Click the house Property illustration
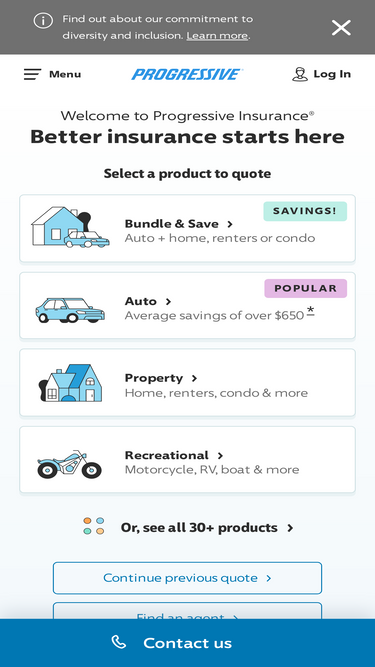This screenshot has height=667, width=375. (x=71, y=383)
